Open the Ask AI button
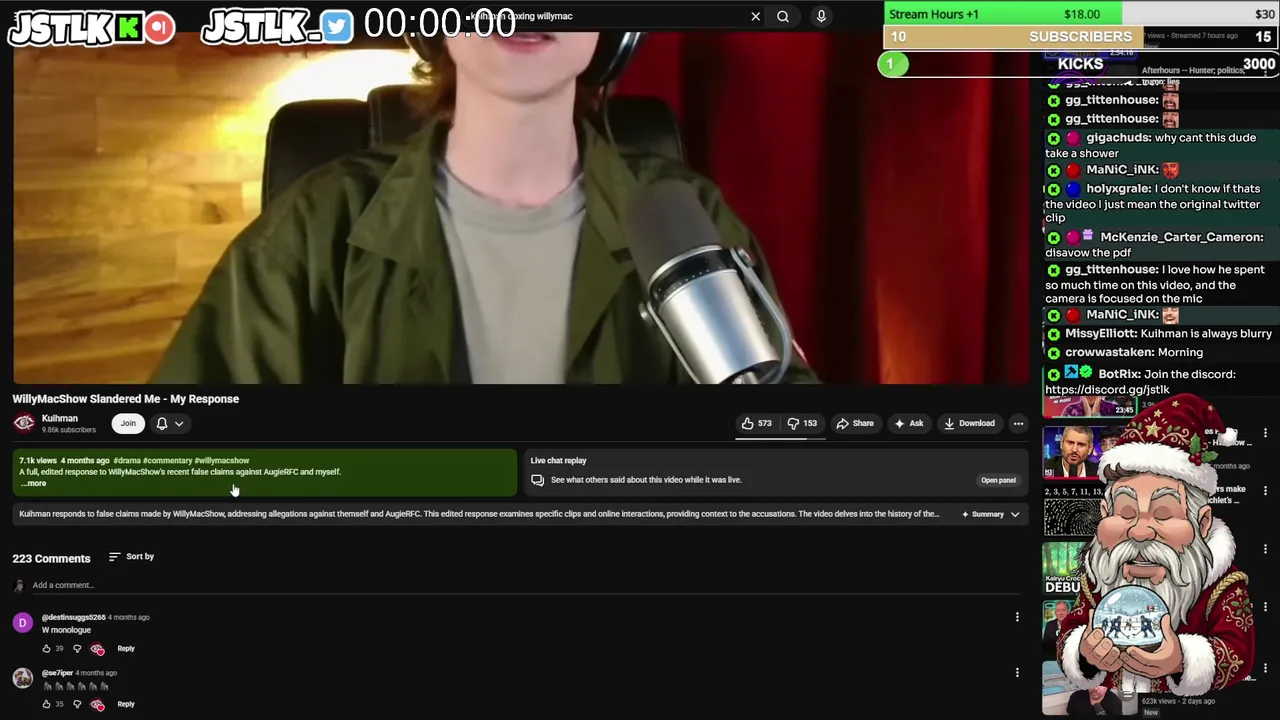Viewport: 1280px width, 720px height. [x=909, y=423]
